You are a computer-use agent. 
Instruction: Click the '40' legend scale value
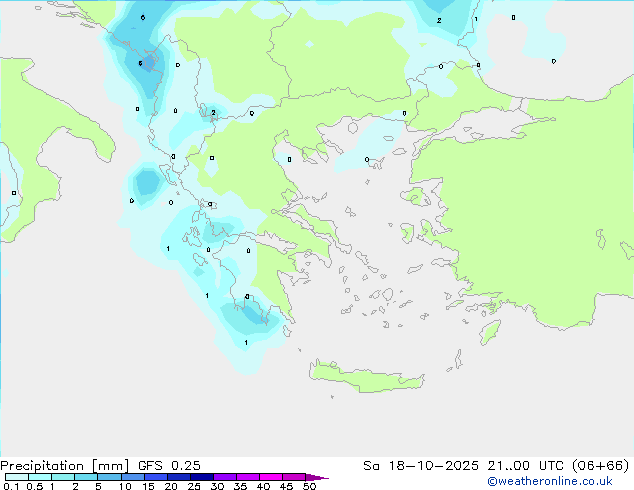pos(263,486)
